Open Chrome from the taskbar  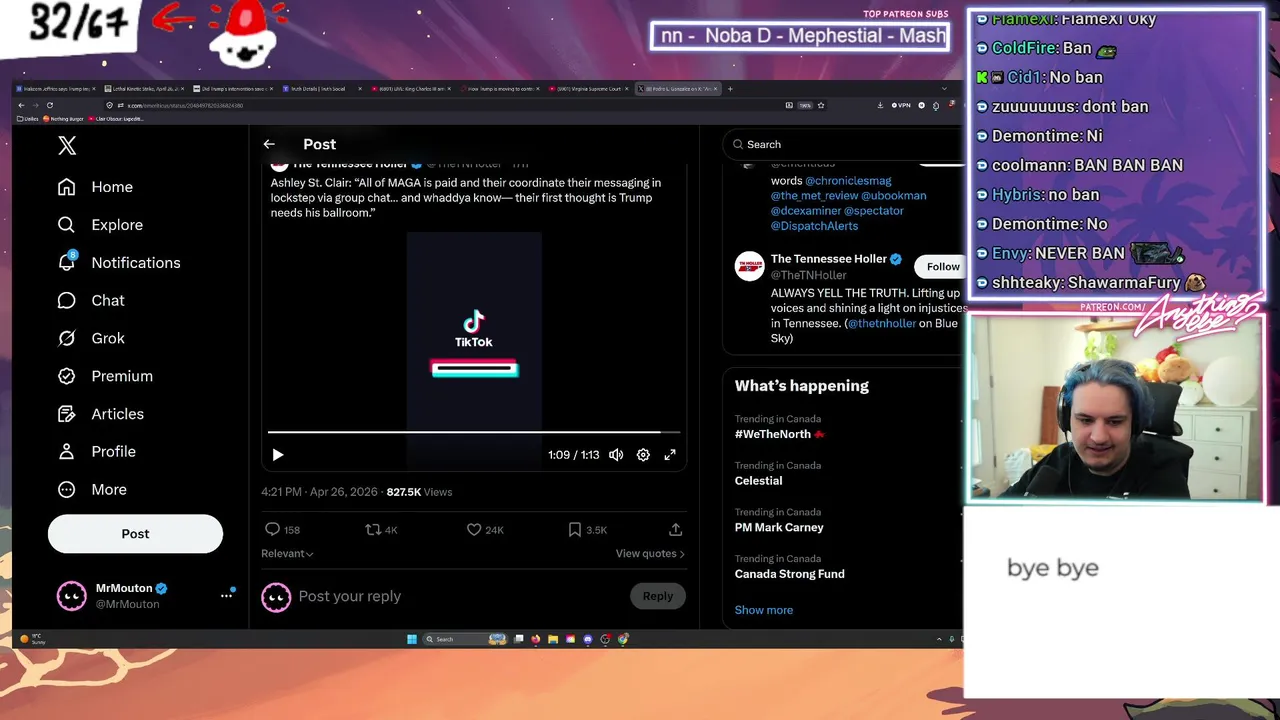click(x=623, y=639)
